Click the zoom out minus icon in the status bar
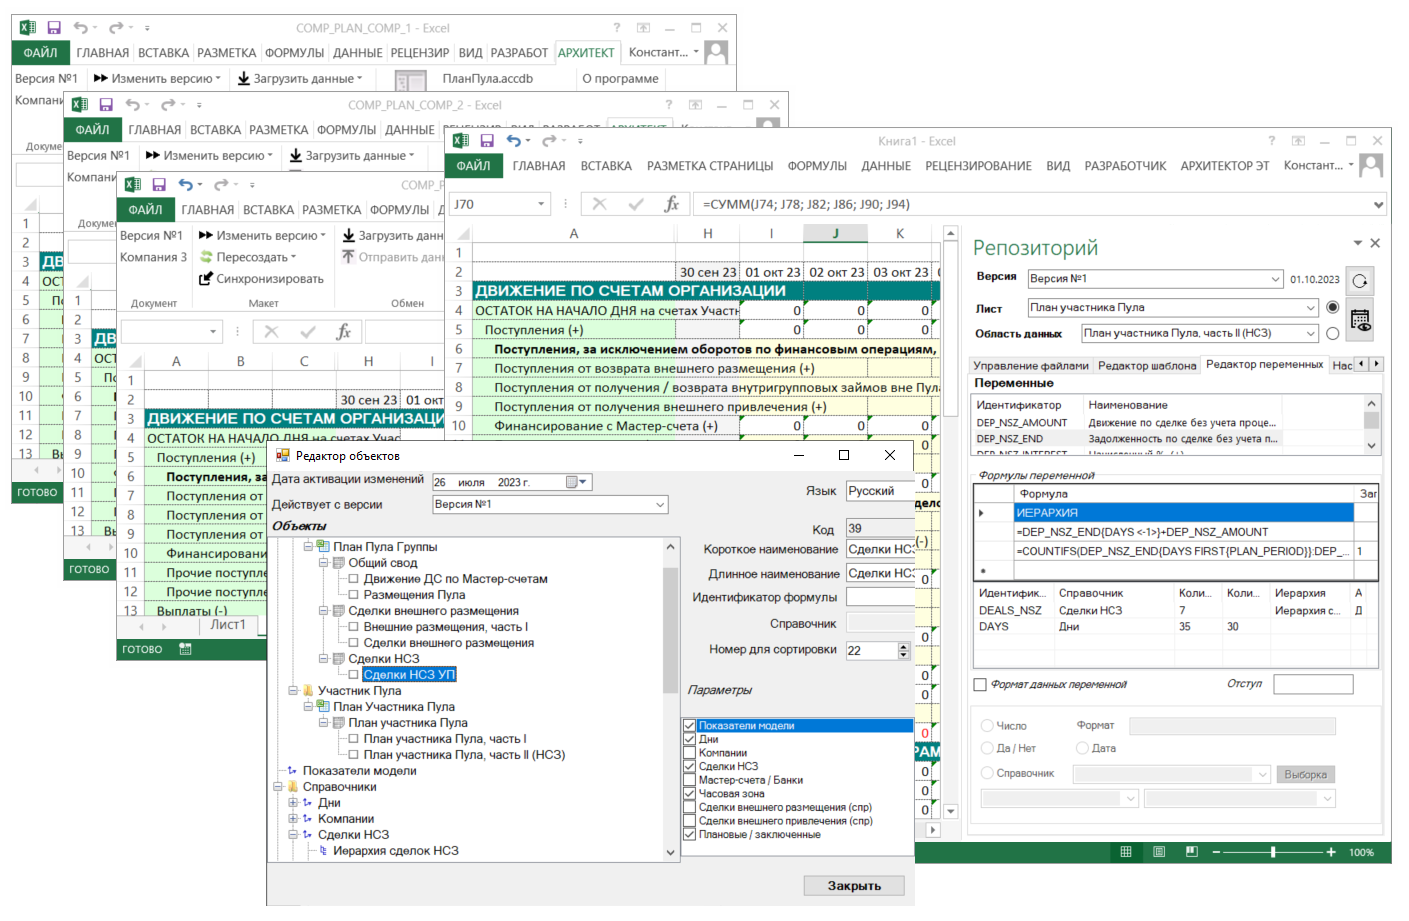Screen dimensions: 1409x921 coord(1216,852)
